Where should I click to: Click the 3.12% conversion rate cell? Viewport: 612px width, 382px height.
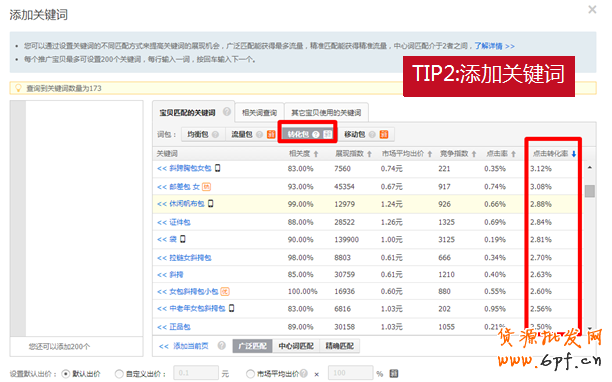[x=541, y=169]
